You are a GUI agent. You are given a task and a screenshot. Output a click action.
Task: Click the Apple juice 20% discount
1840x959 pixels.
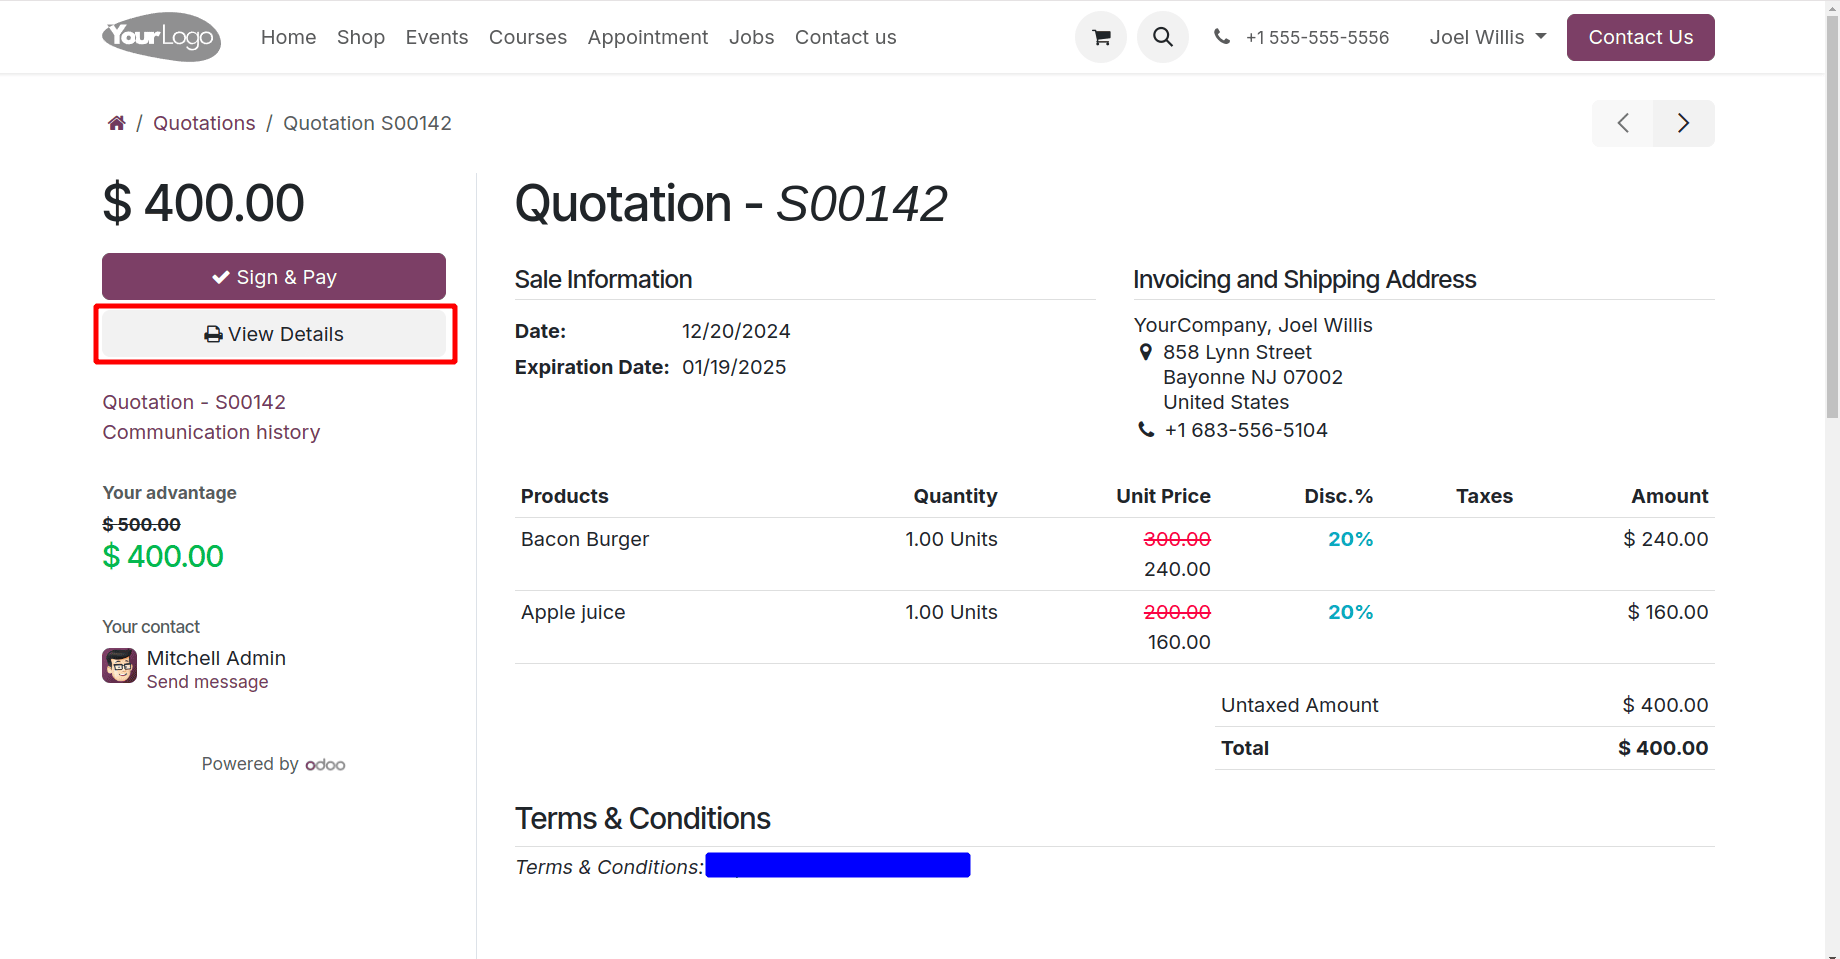click(x=1350, y=612)
